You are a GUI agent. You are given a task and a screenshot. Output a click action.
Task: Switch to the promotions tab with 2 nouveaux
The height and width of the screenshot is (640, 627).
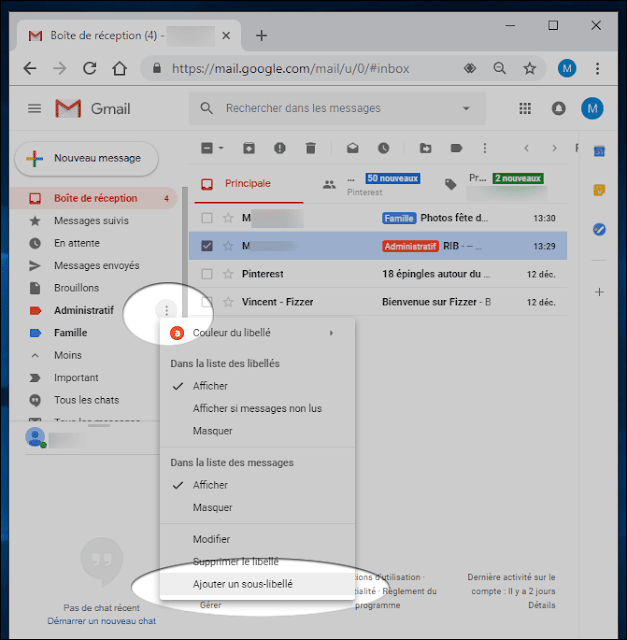(497, 183)
